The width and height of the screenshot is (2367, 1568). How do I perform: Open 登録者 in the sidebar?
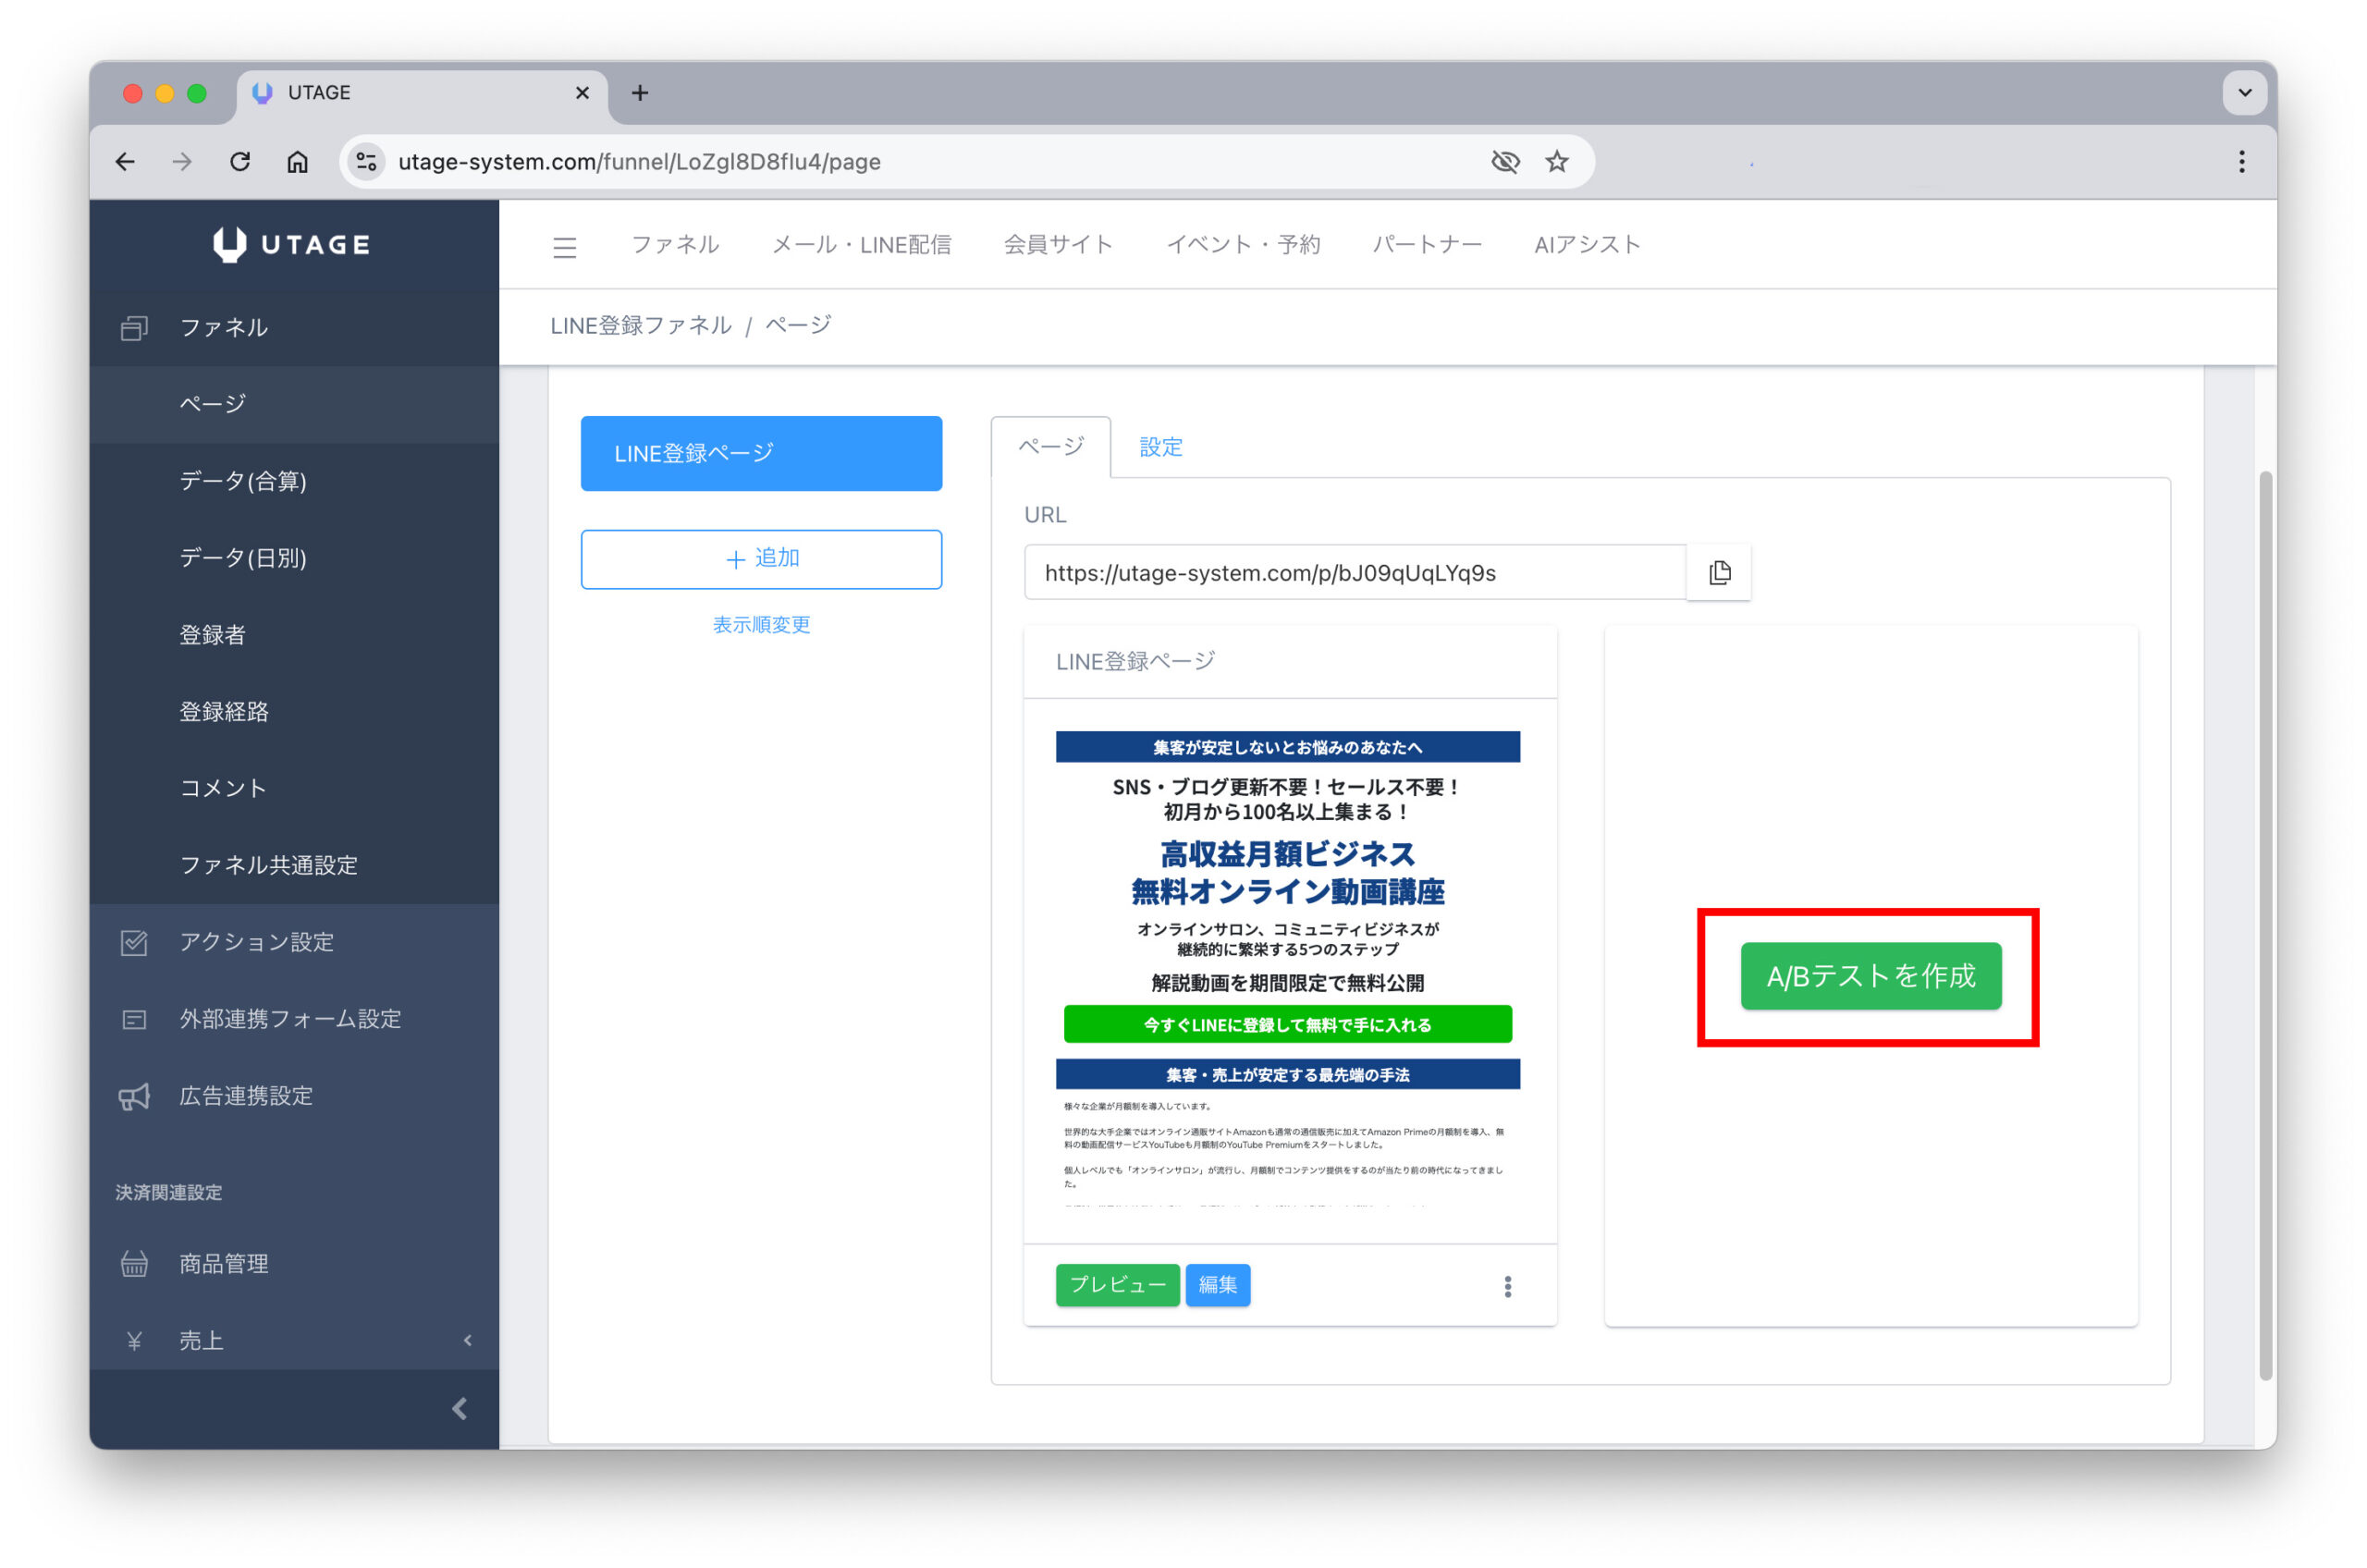(294, 635)
